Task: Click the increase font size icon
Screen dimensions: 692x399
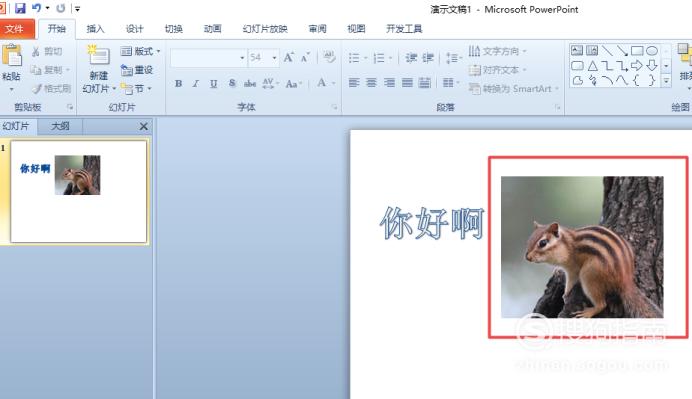Action: (289, 57)
